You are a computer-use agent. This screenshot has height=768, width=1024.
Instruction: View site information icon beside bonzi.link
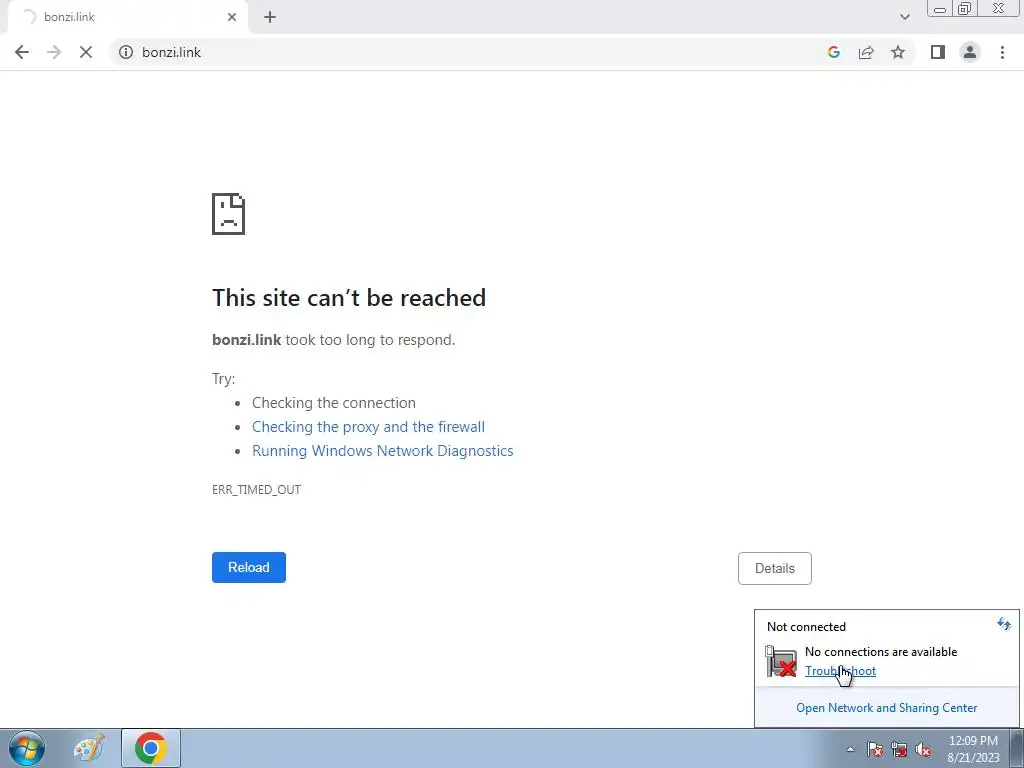coord(126,52)
